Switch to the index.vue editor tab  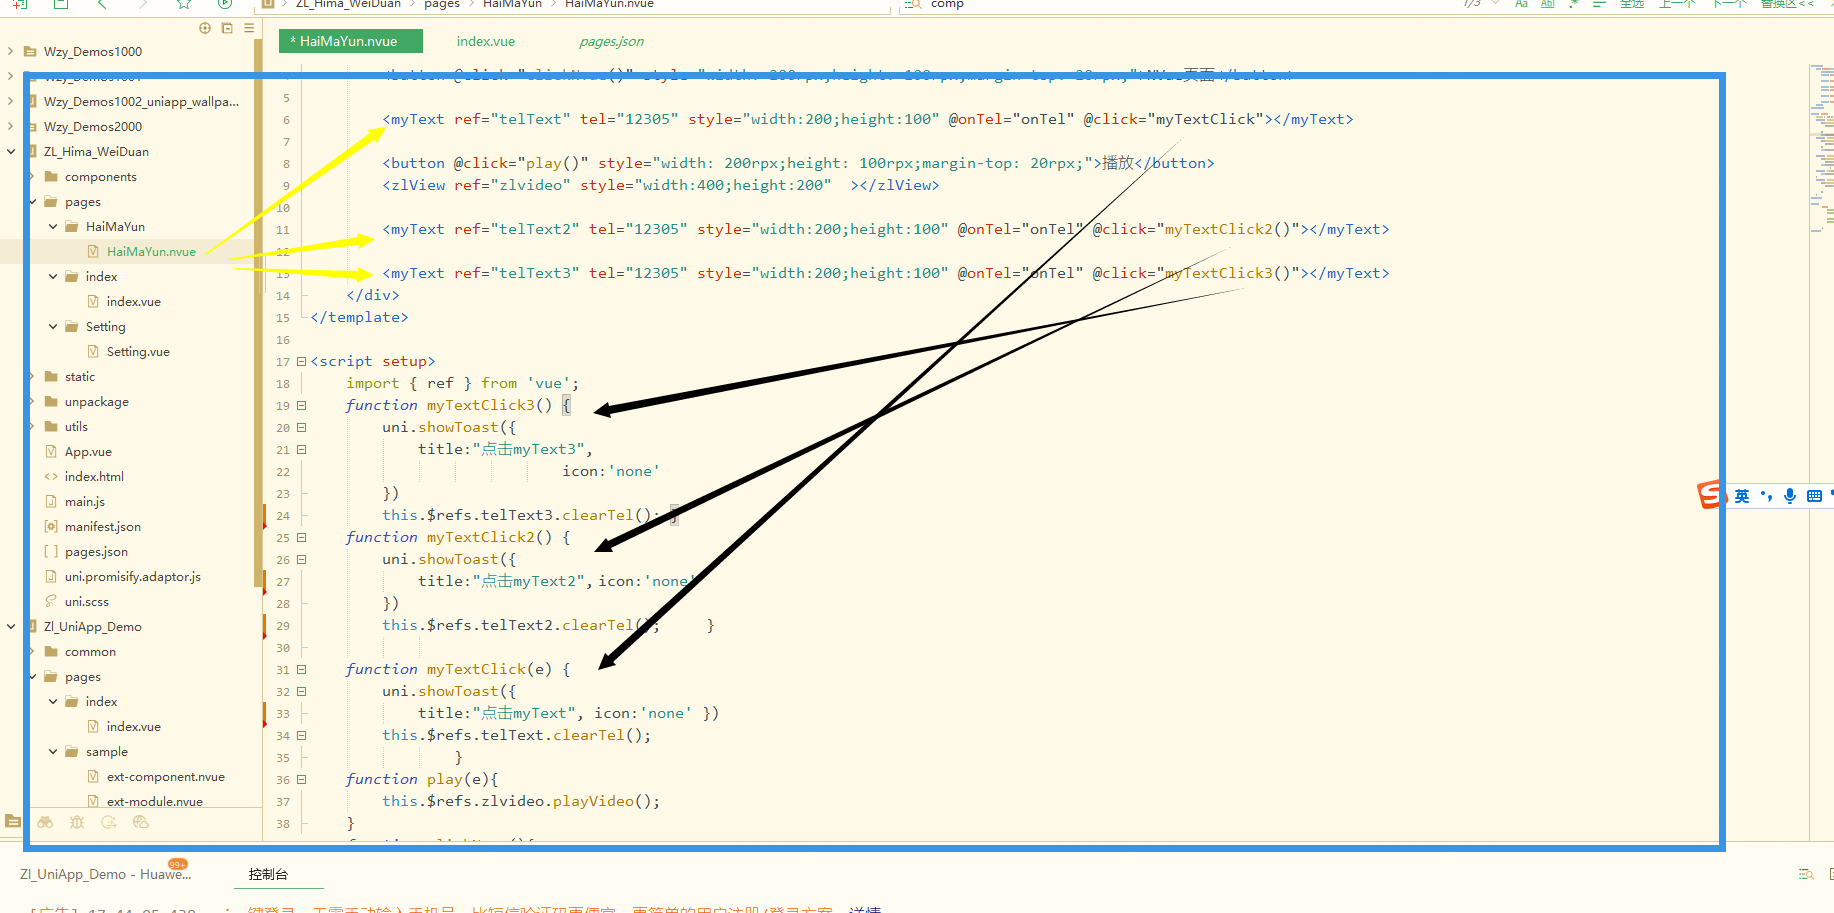(x=486, y=41)
